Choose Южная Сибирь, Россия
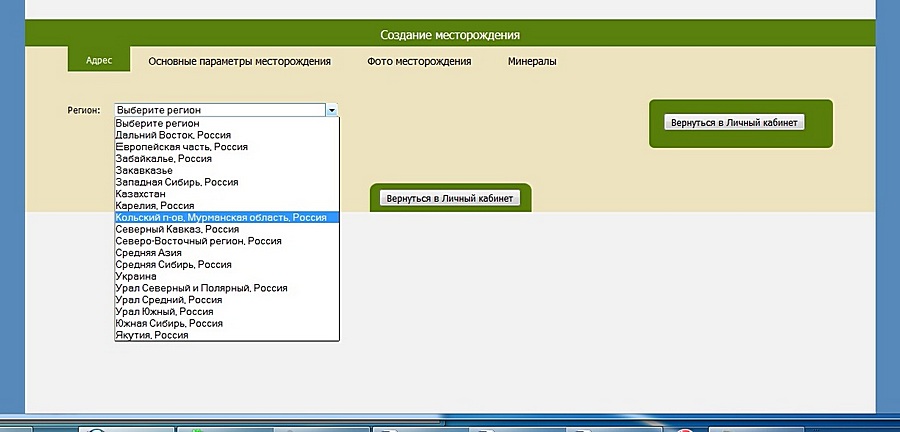 [227, 324]
